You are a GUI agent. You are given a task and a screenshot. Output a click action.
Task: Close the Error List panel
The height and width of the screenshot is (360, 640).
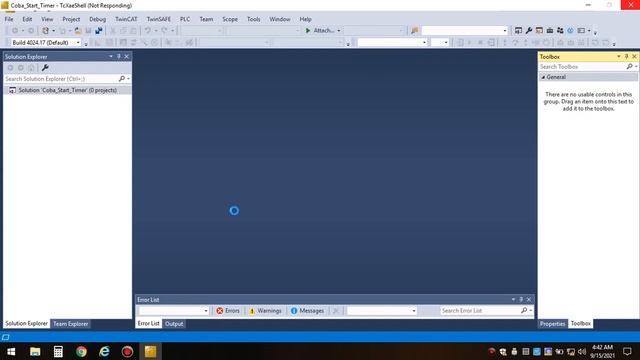pos(529,300)
